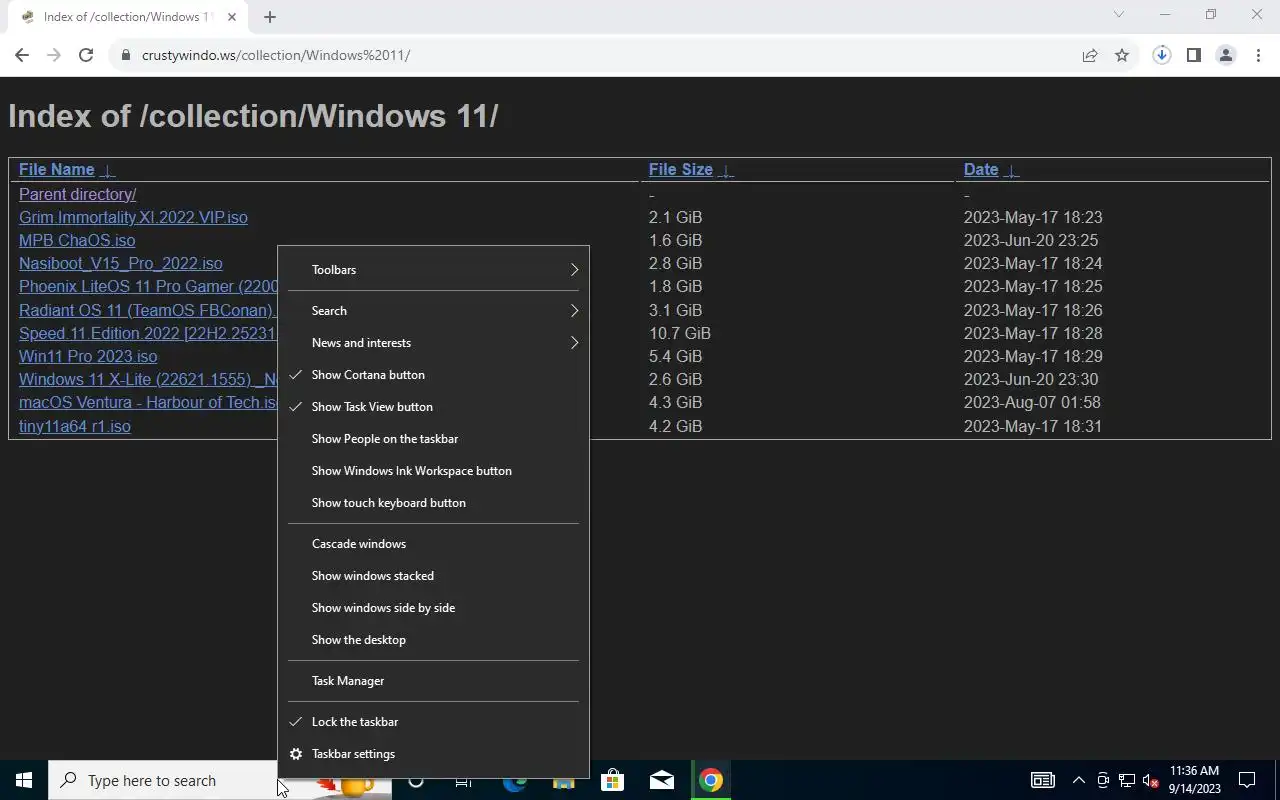Image resolution: width=1280 pixels, height=800 pixels.
Task: Expand the Toolbars submenu
Action: (x=433, y=270)
